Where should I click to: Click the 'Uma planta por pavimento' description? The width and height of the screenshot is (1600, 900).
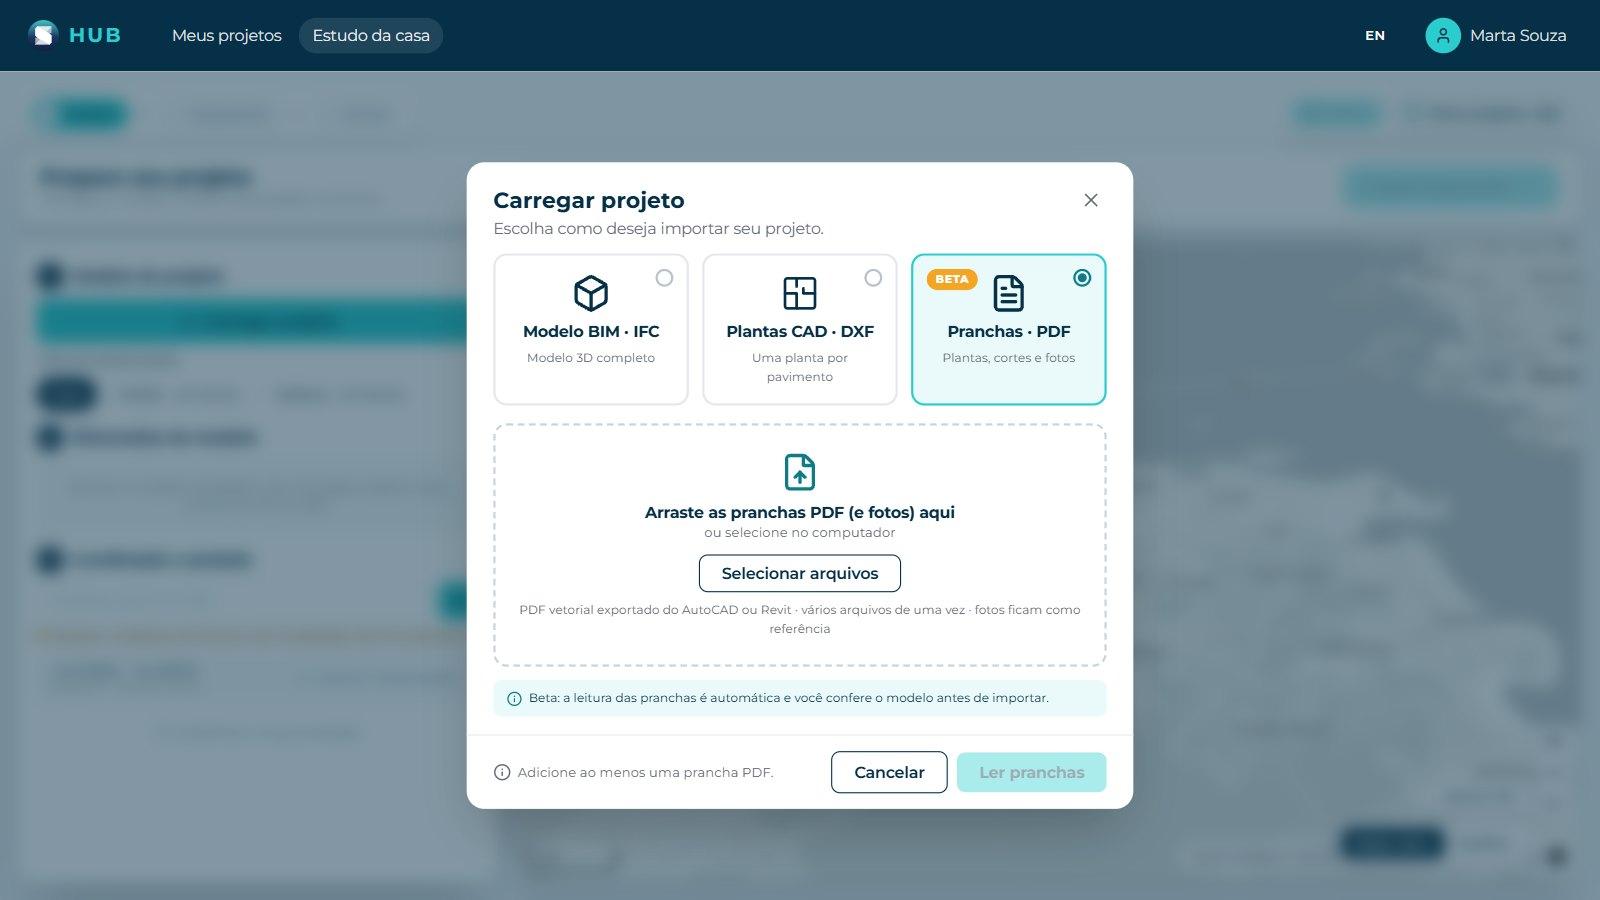click(x=800, y=367)
